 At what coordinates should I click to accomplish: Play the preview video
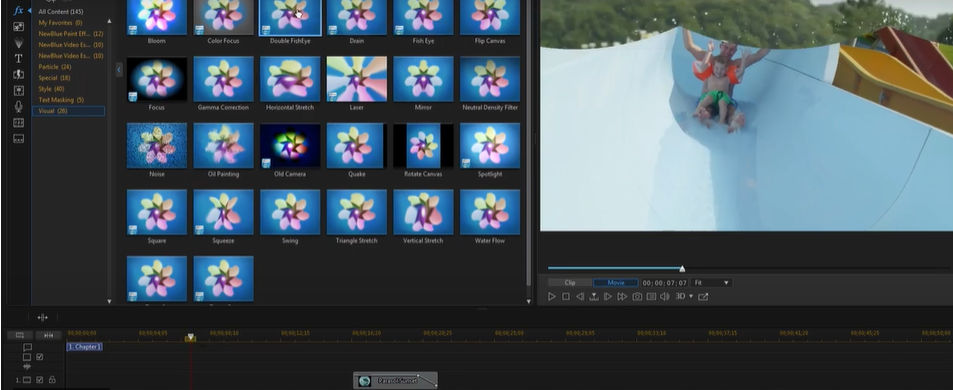coord(552,296)
